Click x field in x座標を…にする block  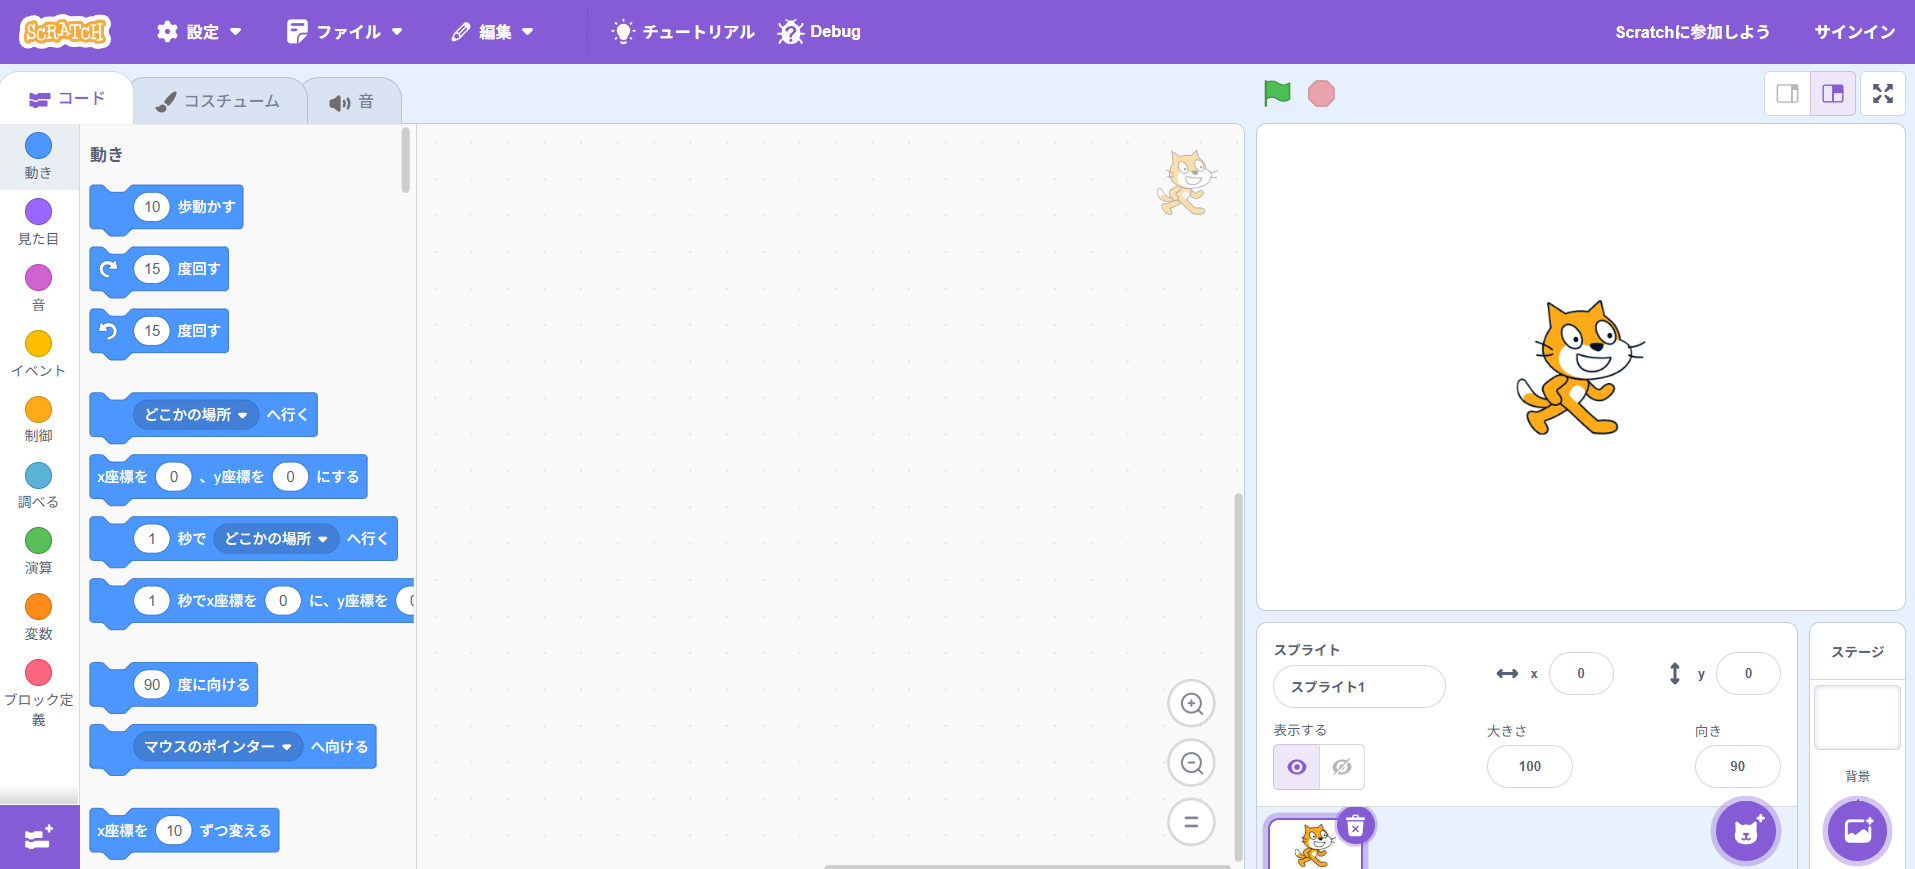coord(174,477)
